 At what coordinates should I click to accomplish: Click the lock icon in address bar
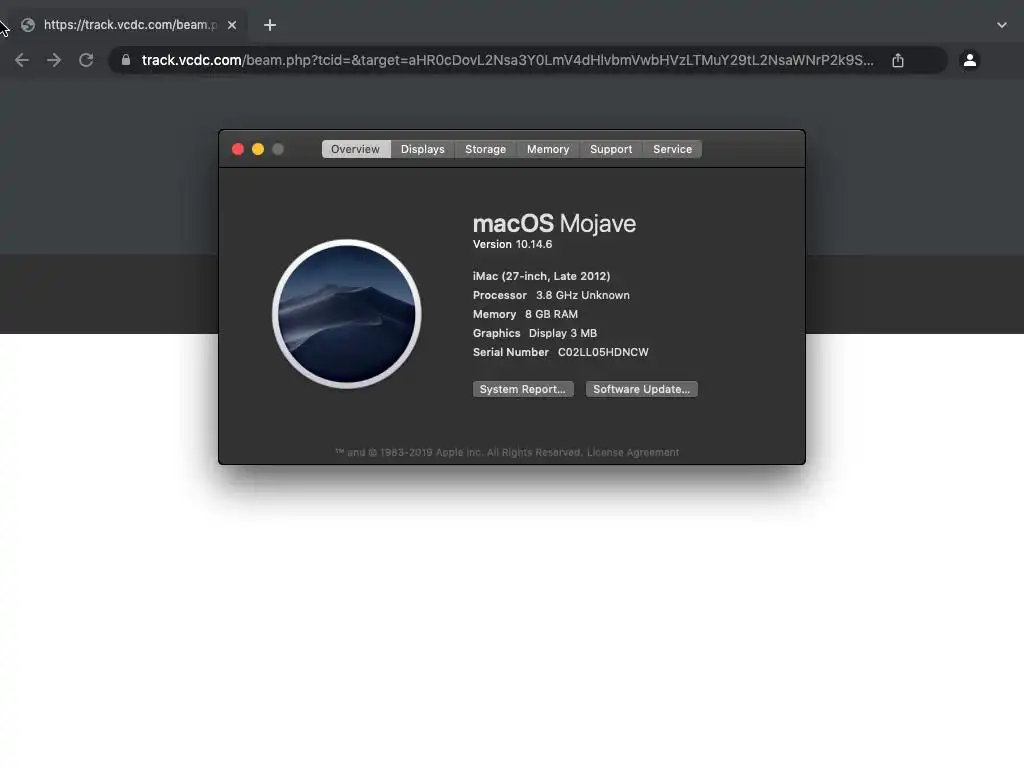pos(126,60)
